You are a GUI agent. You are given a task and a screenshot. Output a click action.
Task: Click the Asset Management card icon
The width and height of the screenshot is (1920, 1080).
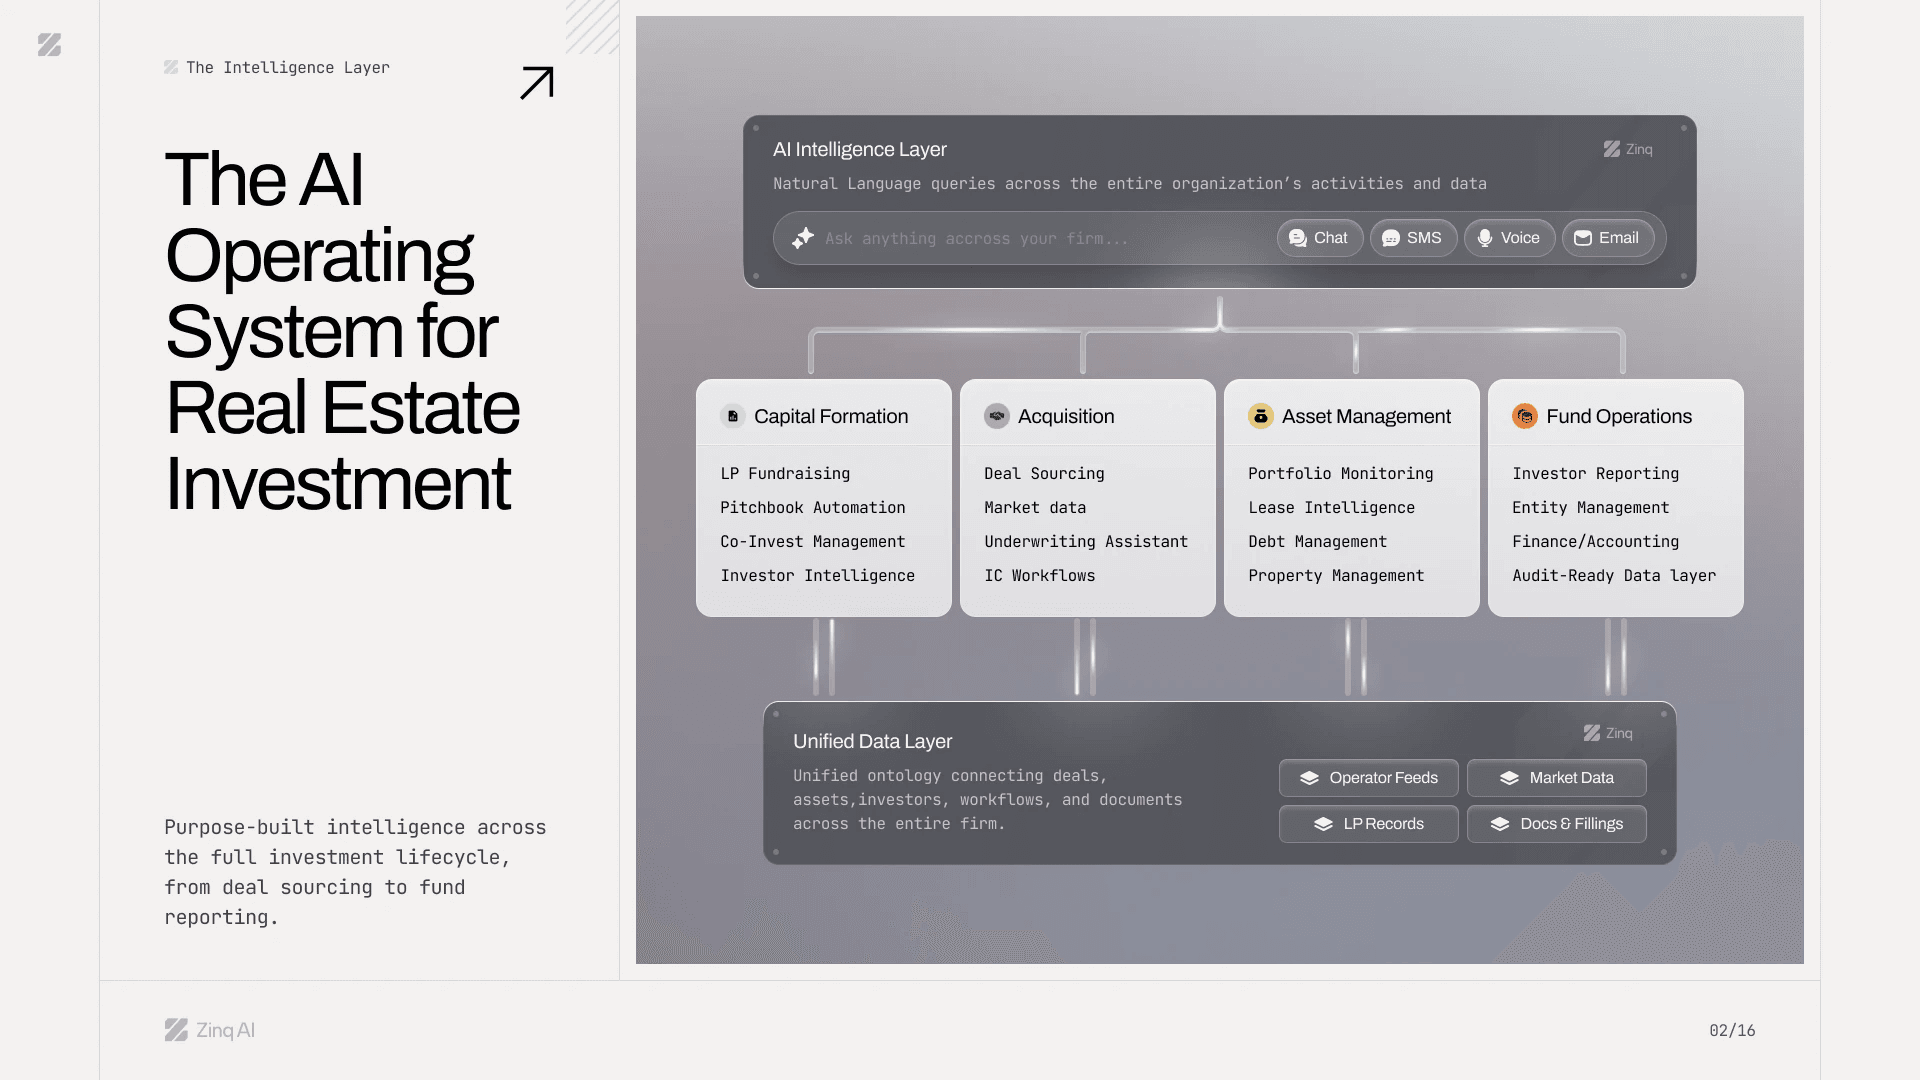tap(1261, 416)
